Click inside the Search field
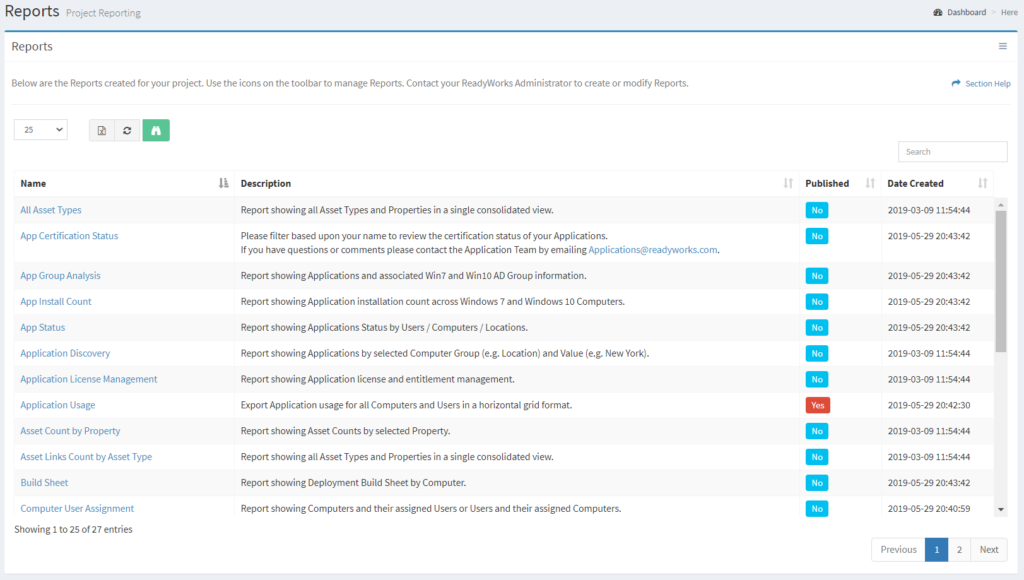The image size is (1024, 580). coord(952,151)
